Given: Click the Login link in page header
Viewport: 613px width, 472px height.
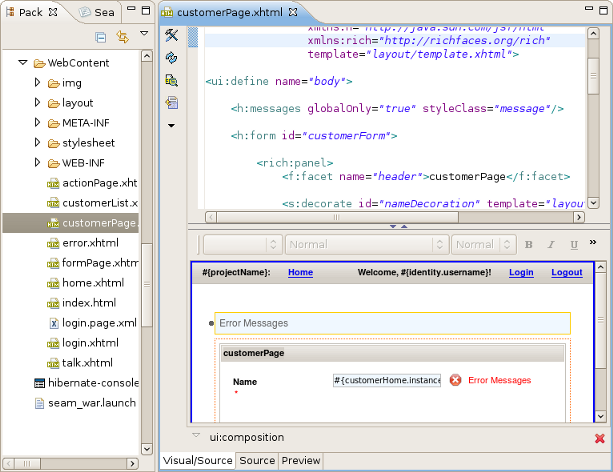Looking at the screenshot, I should click(x=520, y=272).
